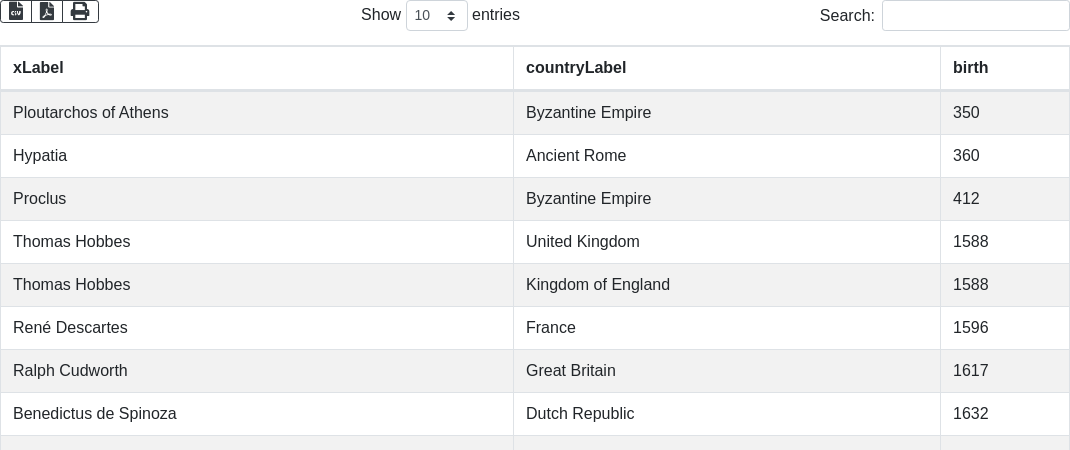Click the Hypatia name cell
This screenshot has width=1070, height=450.
pos(40,156)
